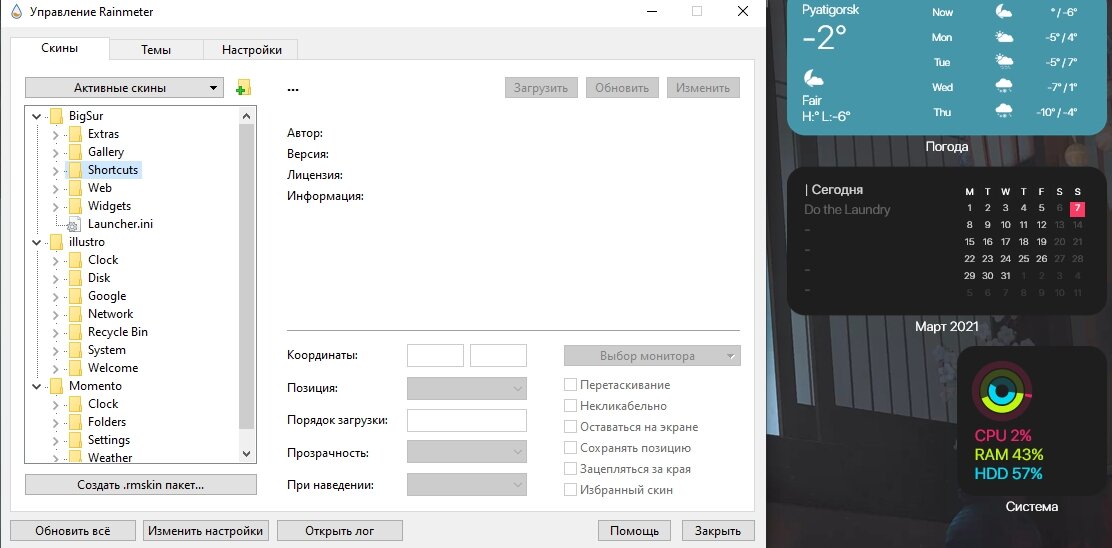This screenshot has height=548, width=1112.
Task: Click the Recycle Bin folder icon
Action: 75,332
